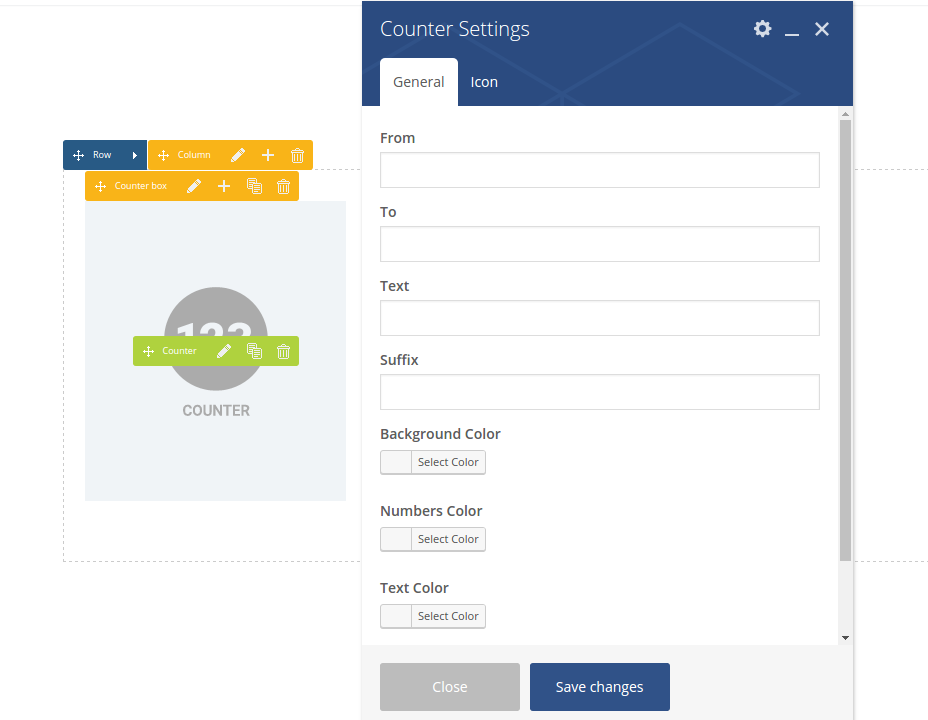
Task: Click the settings panel scroll down arrow
Action: [845, 637]
